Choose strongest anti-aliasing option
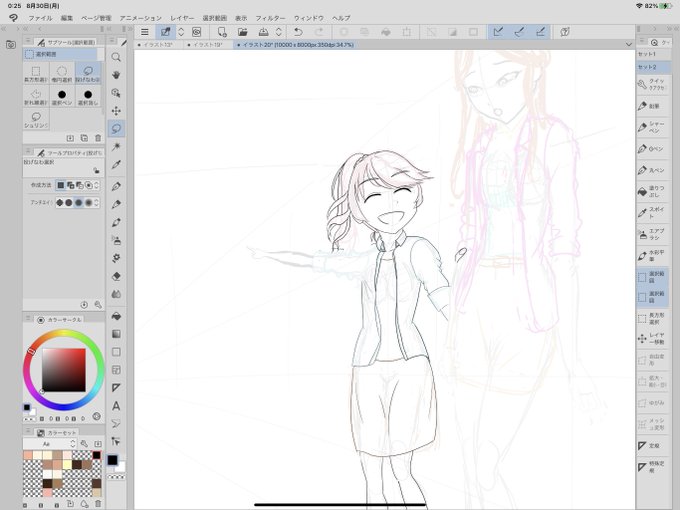The width and height of the screenshot is (680, 510). [88, 203]
